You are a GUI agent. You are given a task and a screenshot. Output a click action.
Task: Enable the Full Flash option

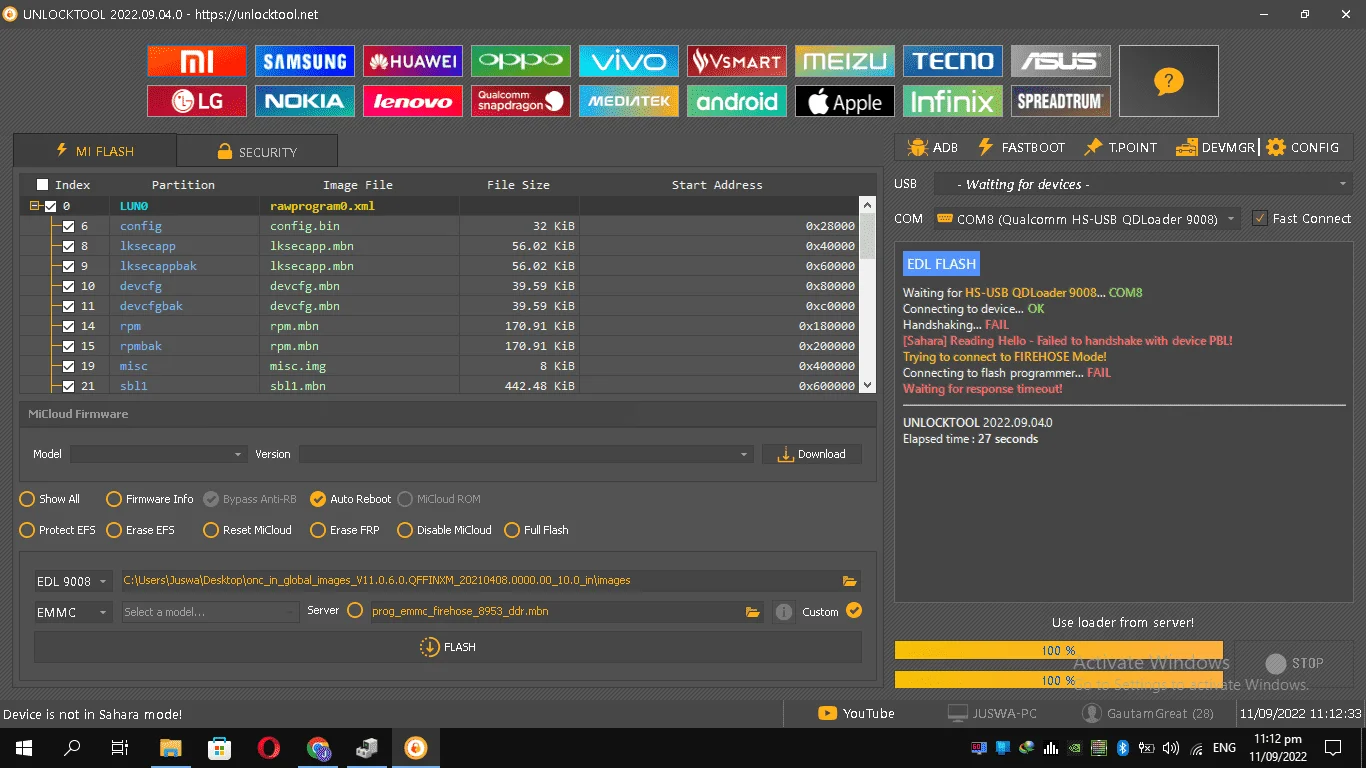(x=537, y=530)
